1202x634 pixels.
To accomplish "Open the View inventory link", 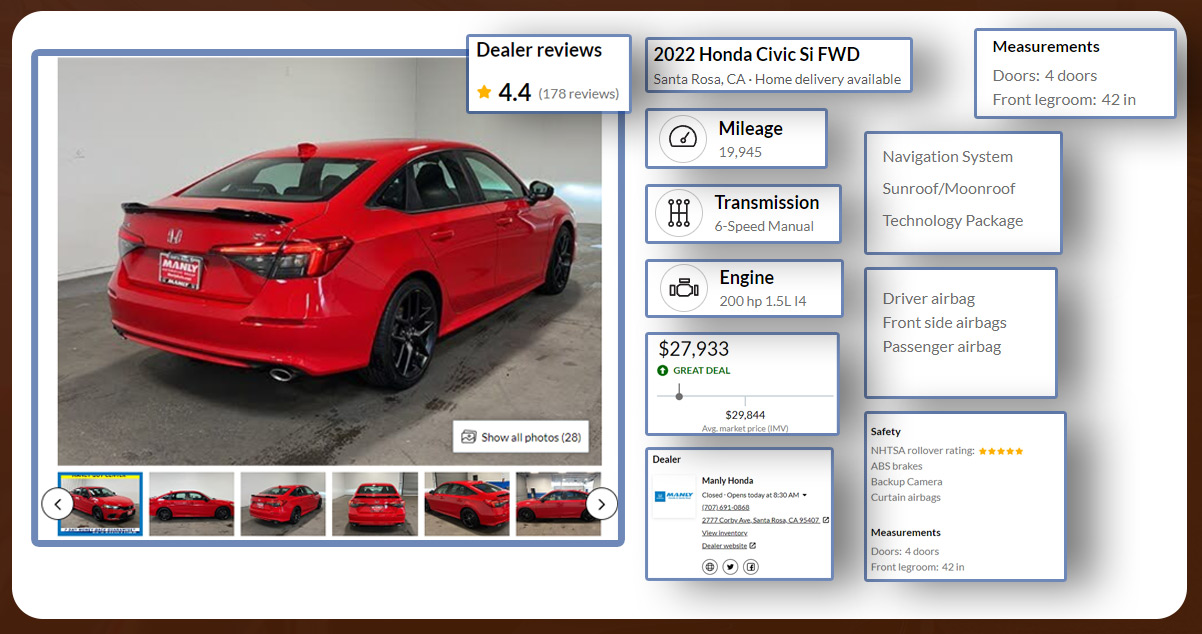I will point(724,533).
